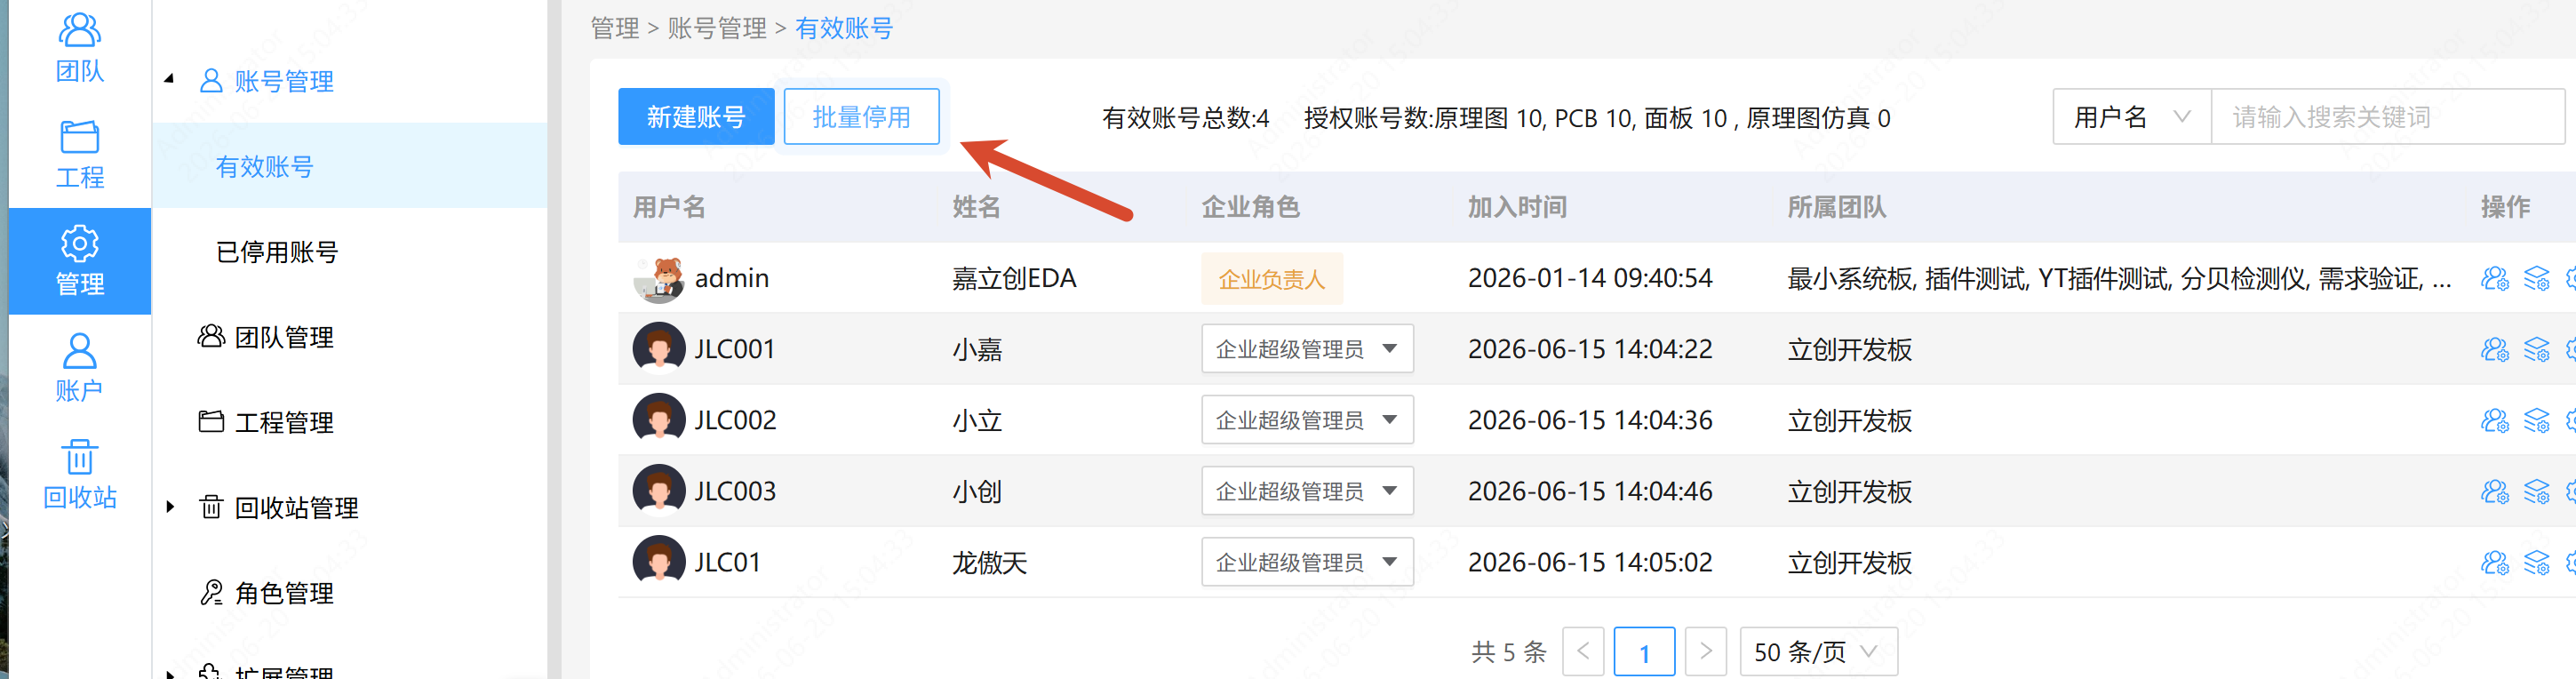
Task: Click username JLC002 text
Action: (x=735, y=420)
